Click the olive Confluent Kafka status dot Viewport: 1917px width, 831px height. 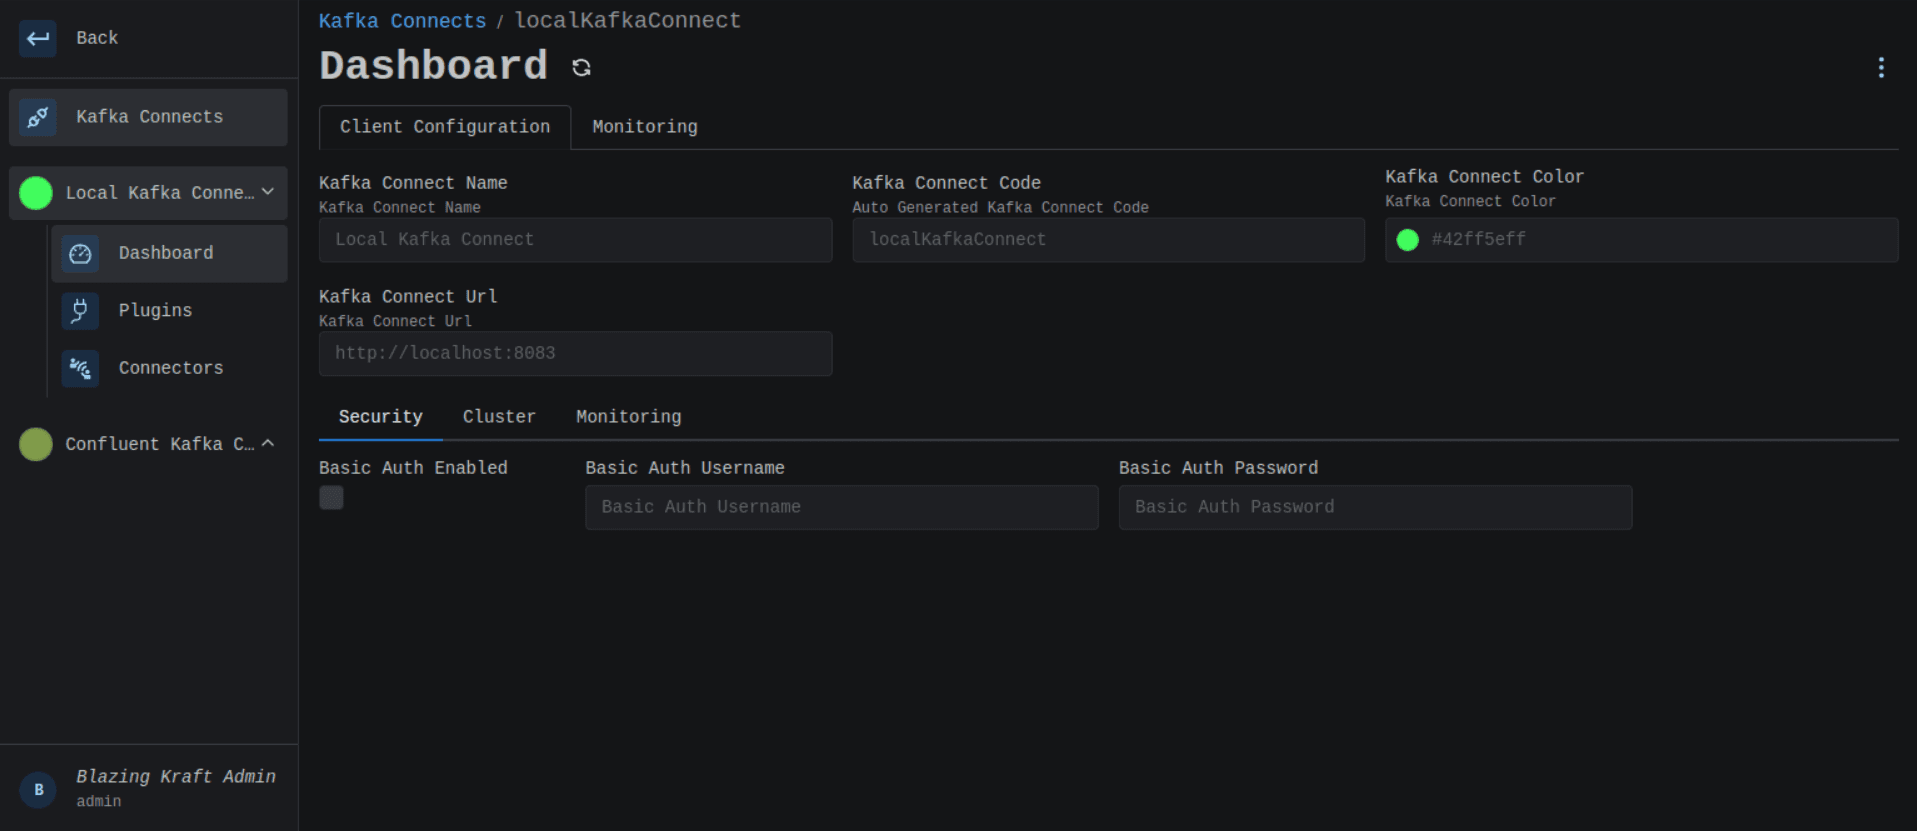(36, 444)
